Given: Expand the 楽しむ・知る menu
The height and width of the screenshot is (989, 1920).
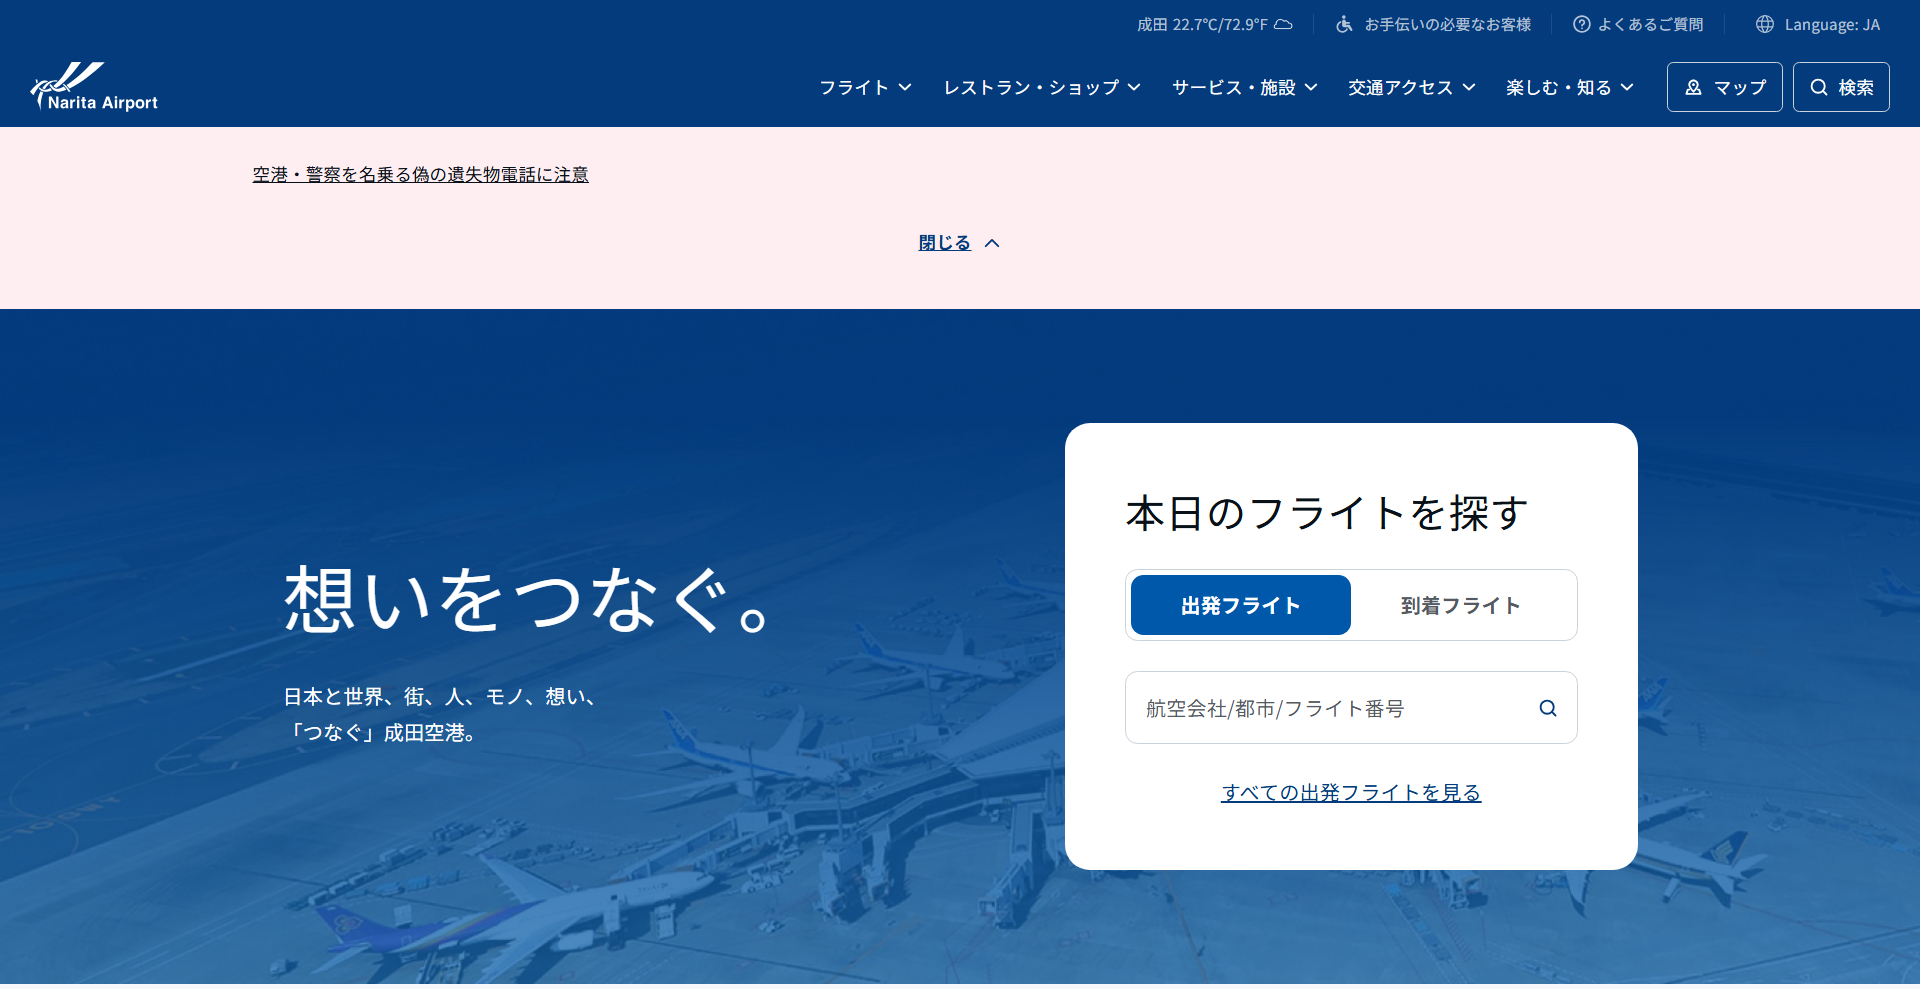Looking at the screenshot, I should point(1569,87).
